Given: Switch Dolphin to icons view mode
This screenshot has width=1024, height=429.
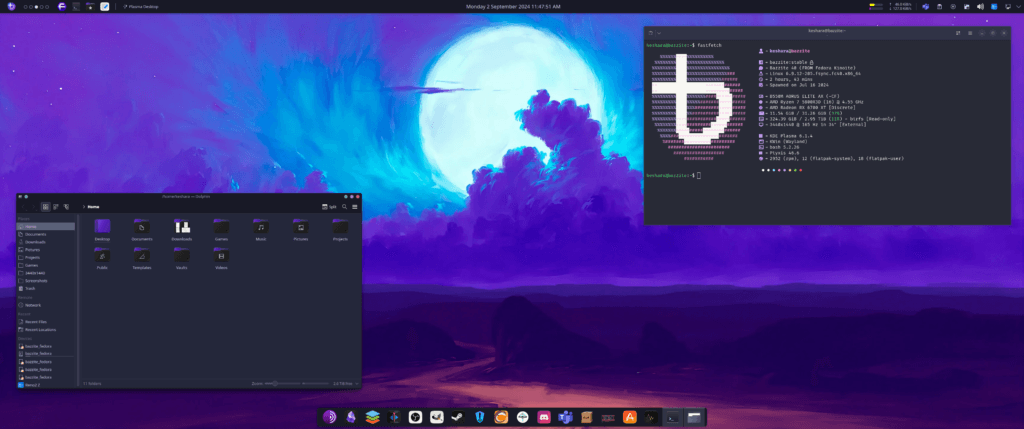Looking at the screenshot, I should click(46, 206).
